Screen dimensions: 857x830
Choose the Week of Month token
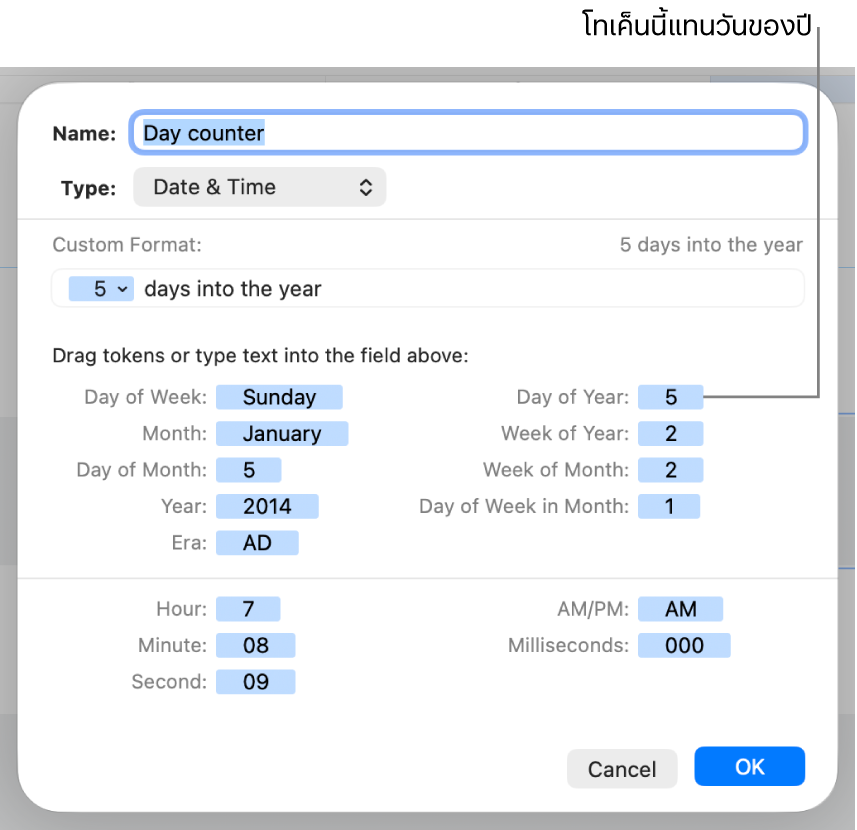click(x=671, y=470)
